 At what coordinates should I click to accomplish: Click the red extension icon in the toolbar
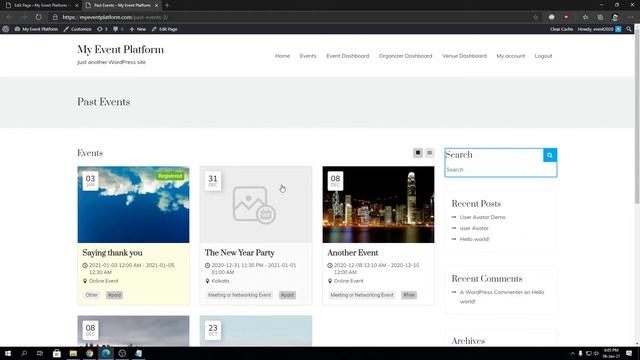pos(566,17)
